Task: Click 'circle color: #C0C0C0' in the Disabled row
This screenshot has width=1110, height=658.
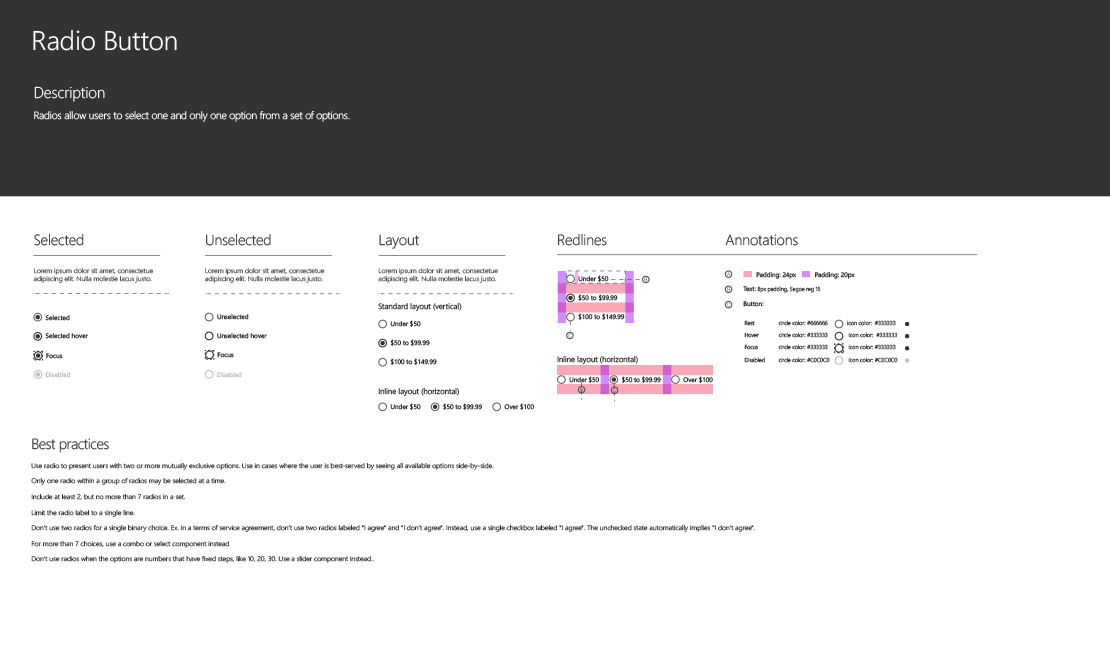Action: (x=803, y=360)
